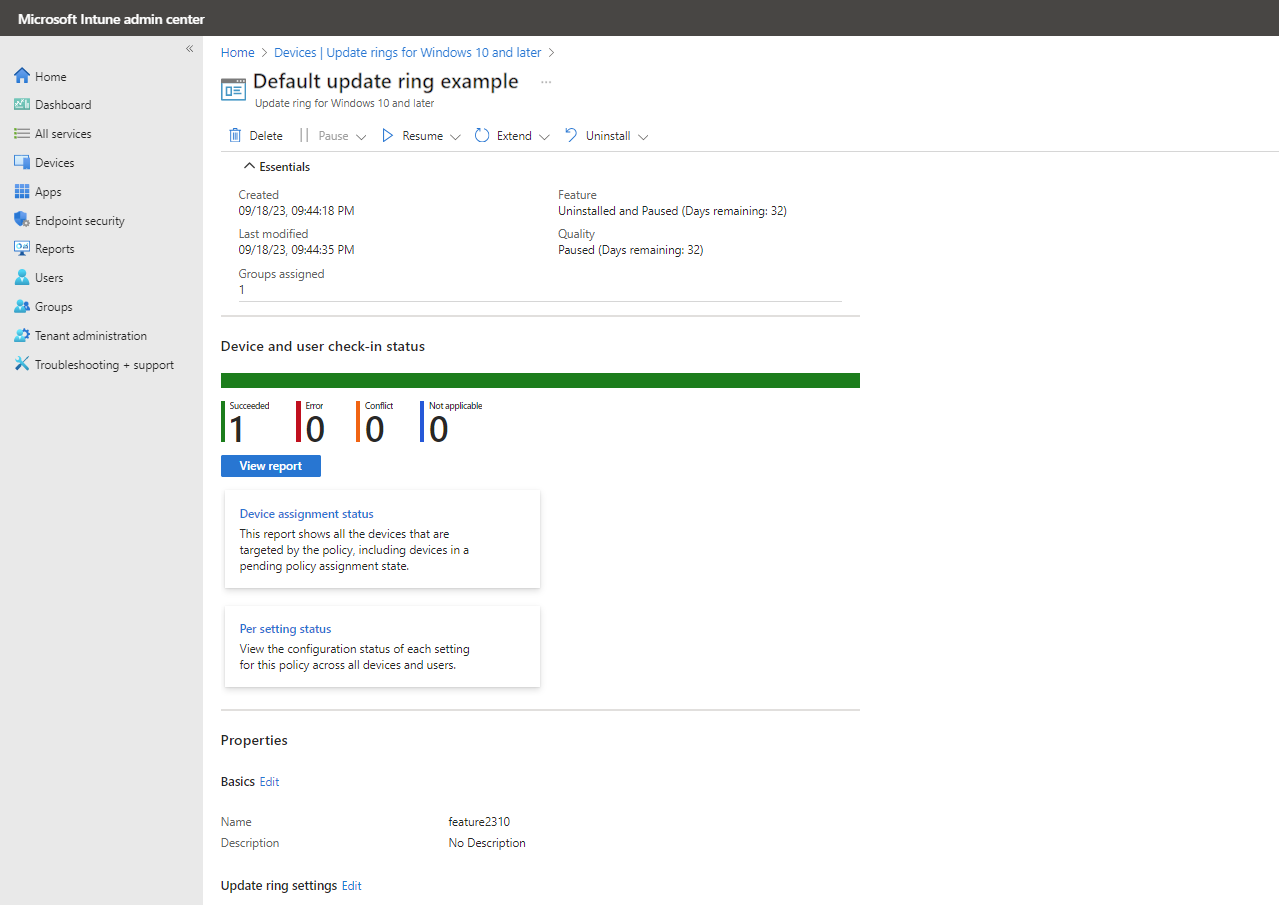Screen dimensions: 1279x905
Task: Delete this update ring policy
Action: (257, 135)
